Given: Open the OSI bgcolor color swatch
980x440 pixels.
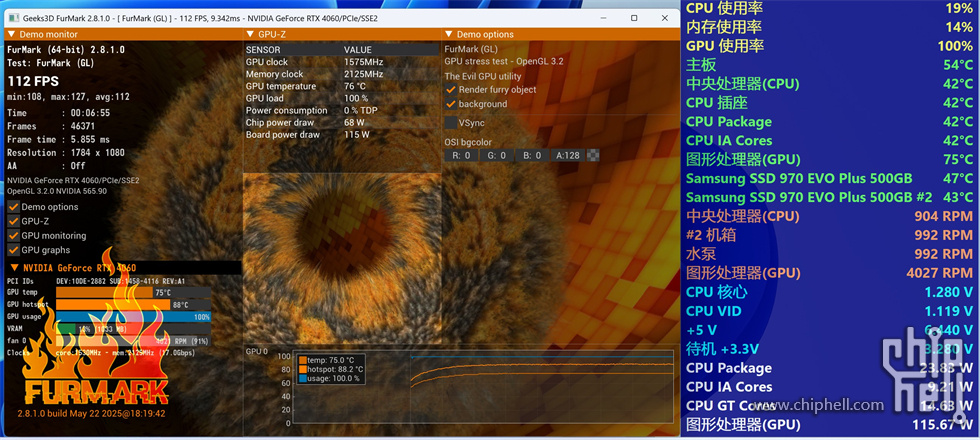Looking at the screenshot, I should click(594, 155).
